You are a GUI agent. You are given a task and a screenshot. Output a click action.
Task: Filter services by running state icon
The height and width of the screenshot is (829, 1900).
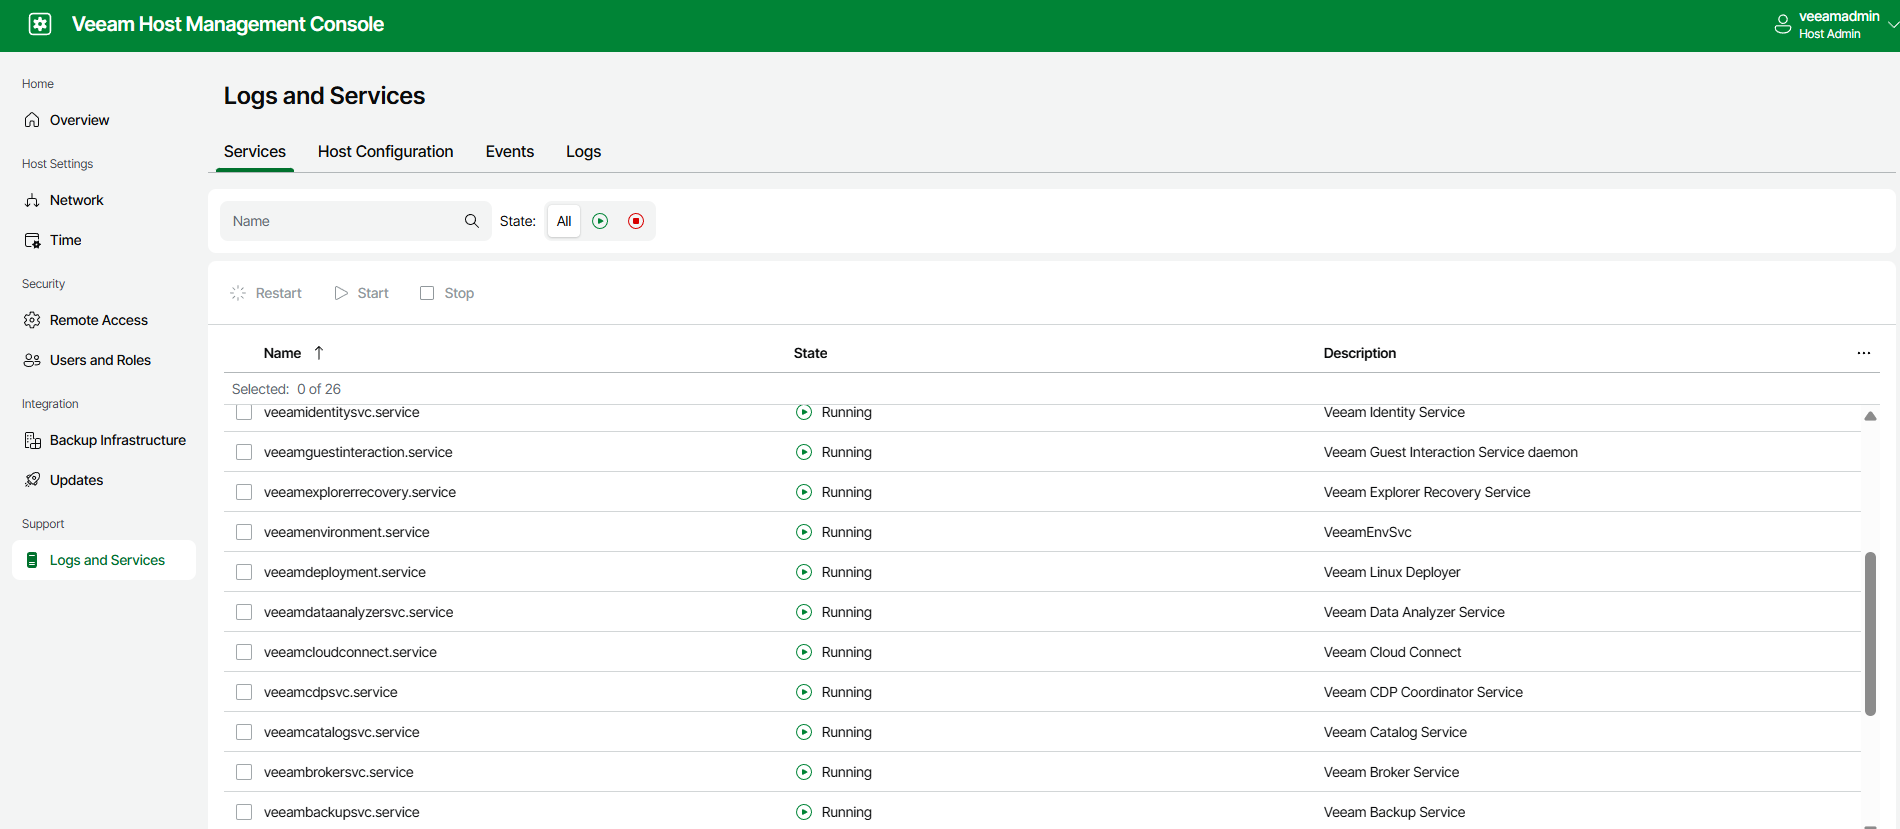[x=600, y=221]
